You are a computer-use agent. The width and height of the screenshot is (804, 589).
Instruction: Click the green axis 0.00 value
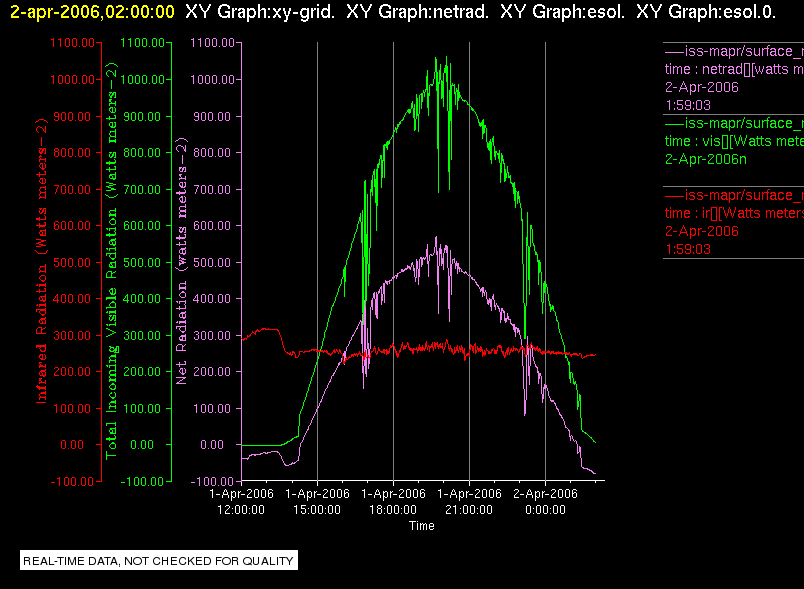coord(142,445)
